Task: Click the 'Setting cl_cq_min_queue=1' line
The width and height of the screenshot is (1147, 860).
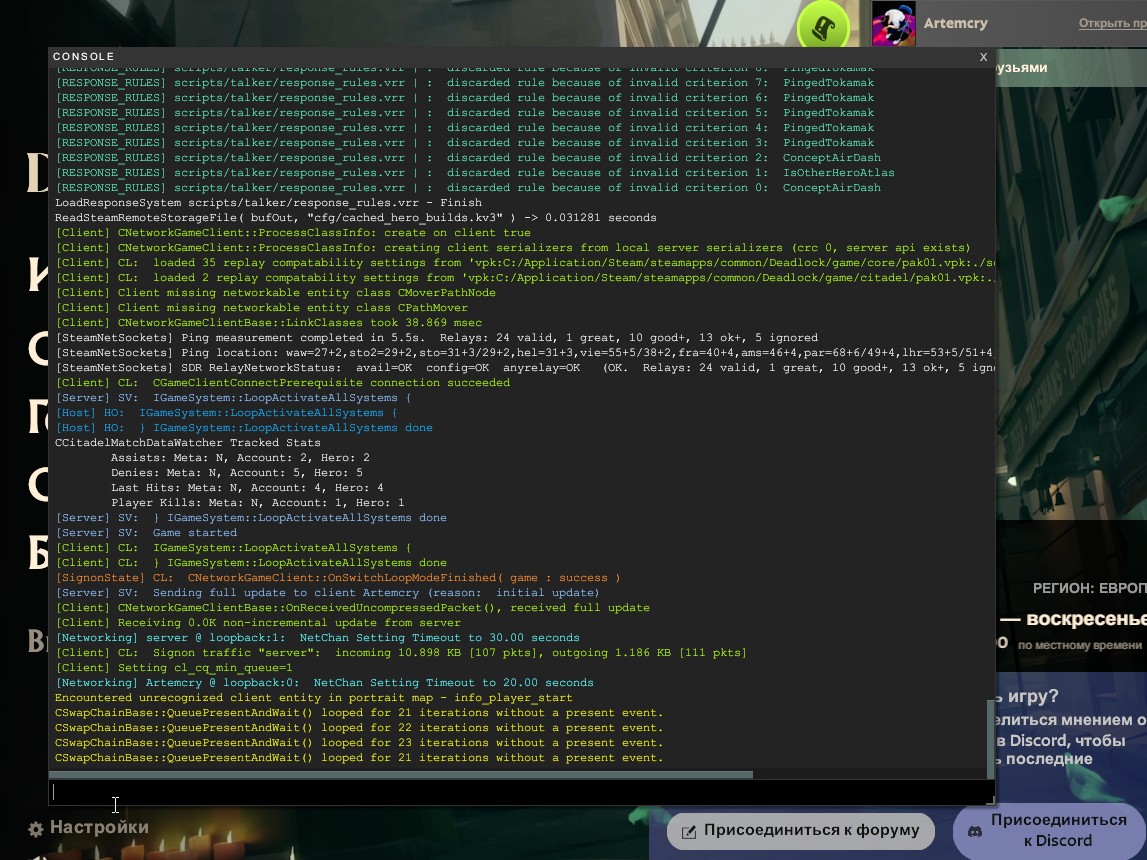Action: point(174,668)
